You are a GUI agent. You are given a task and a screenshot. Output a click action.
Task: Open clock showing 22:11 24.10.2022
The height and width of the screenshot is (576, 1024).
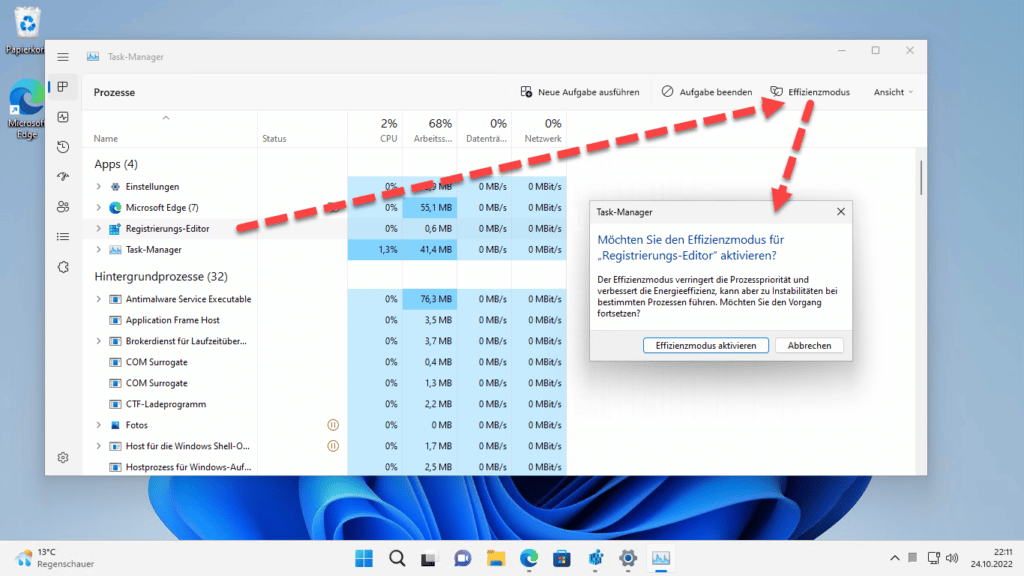(991, 558)
